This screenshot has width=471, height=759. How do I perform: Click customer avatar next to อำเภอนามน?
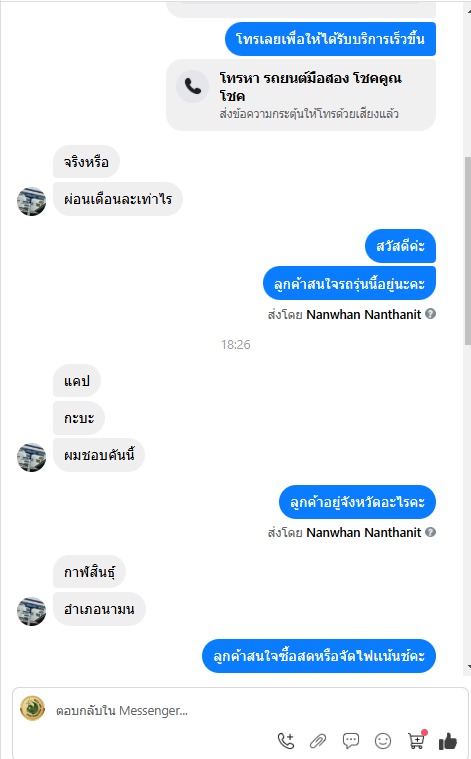tap(31, 611)
